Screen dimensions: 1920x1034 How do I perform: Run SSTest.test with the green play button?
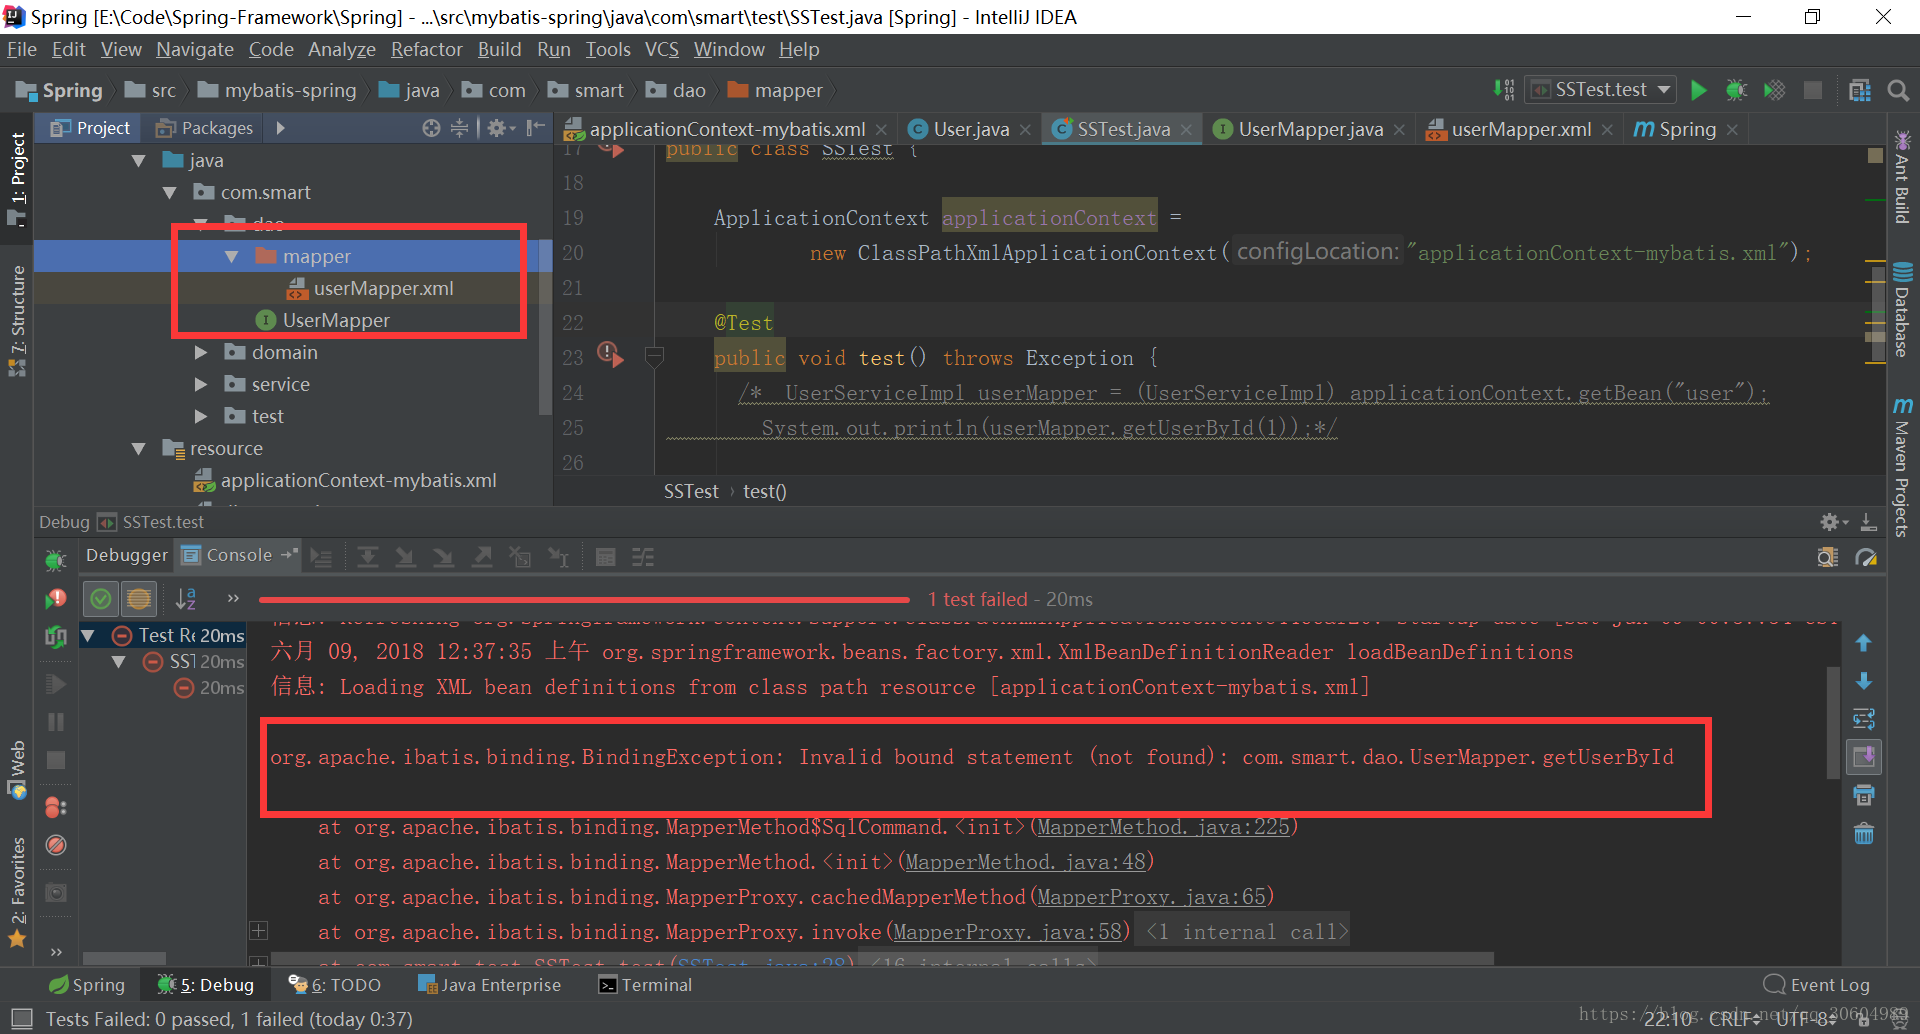coord(1698,90)
